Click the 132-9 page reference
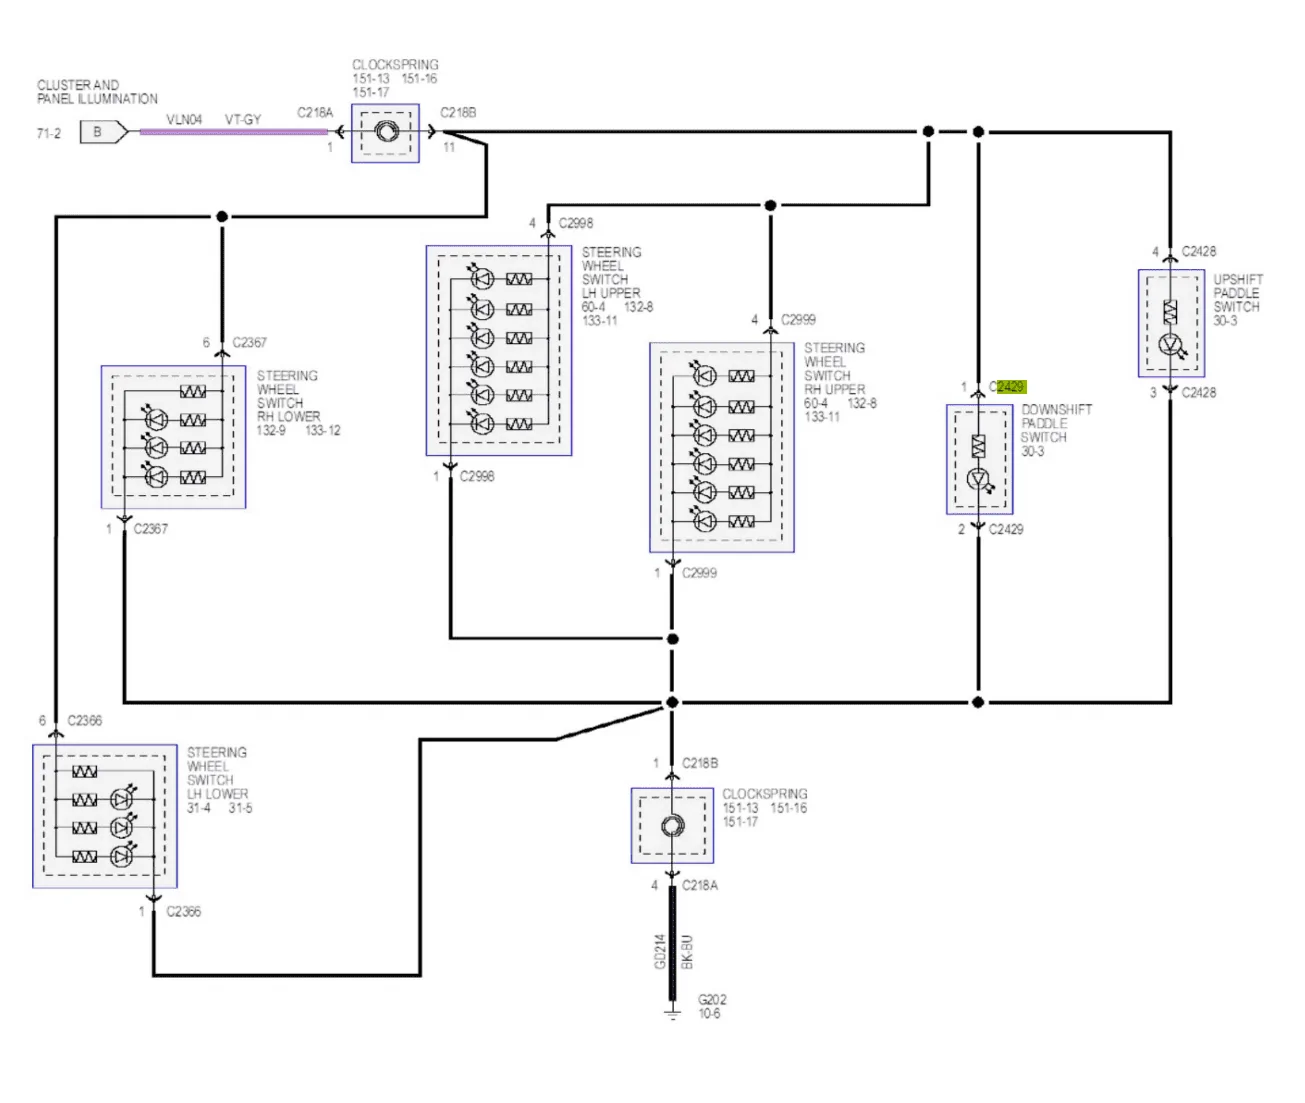Screen dimensions: 1305x1103 click(x=271, y=430)
